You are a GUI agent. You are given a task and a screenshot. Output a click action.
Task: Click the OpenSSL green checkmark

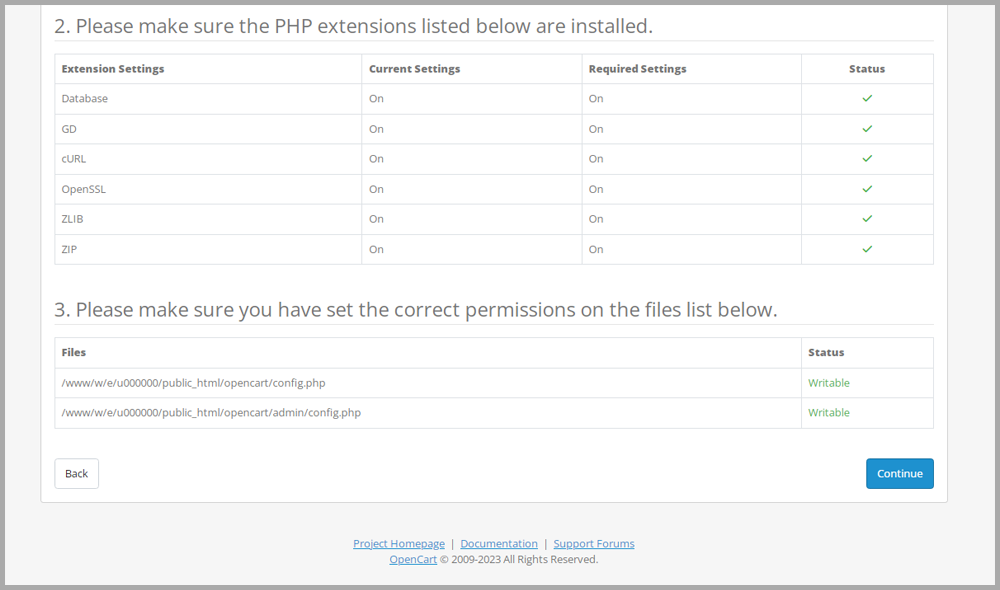tap(867, 189)
